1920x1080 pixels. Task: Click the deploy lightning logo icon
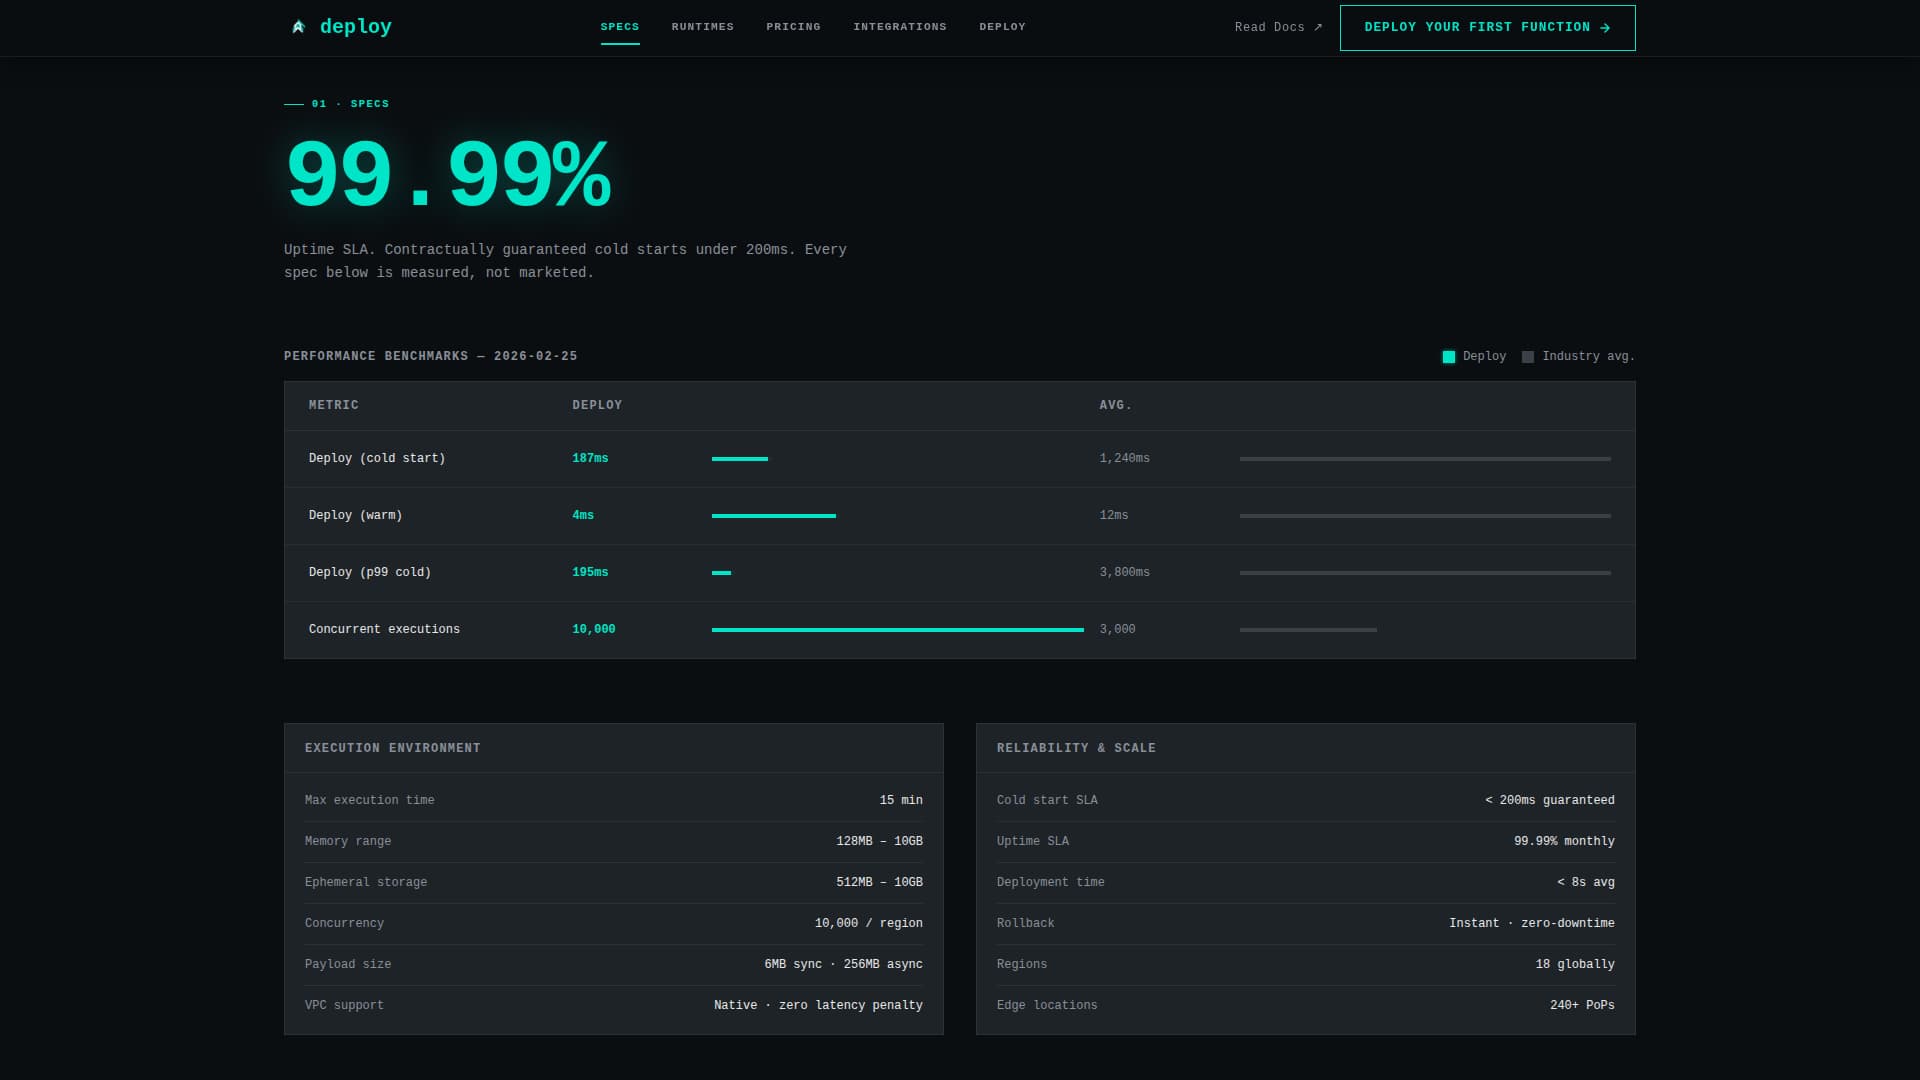click(298, 26)
